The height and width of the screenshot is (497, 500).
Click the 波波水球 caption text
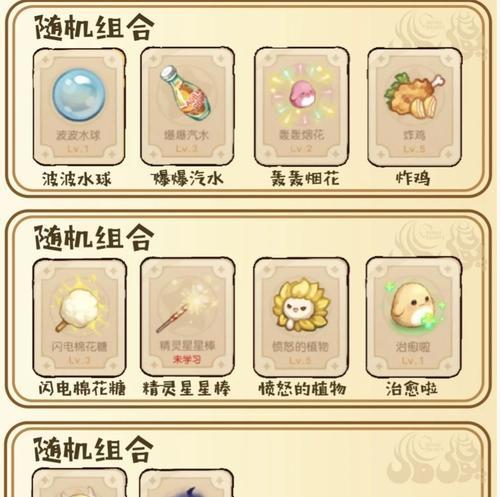click(77, 179)
